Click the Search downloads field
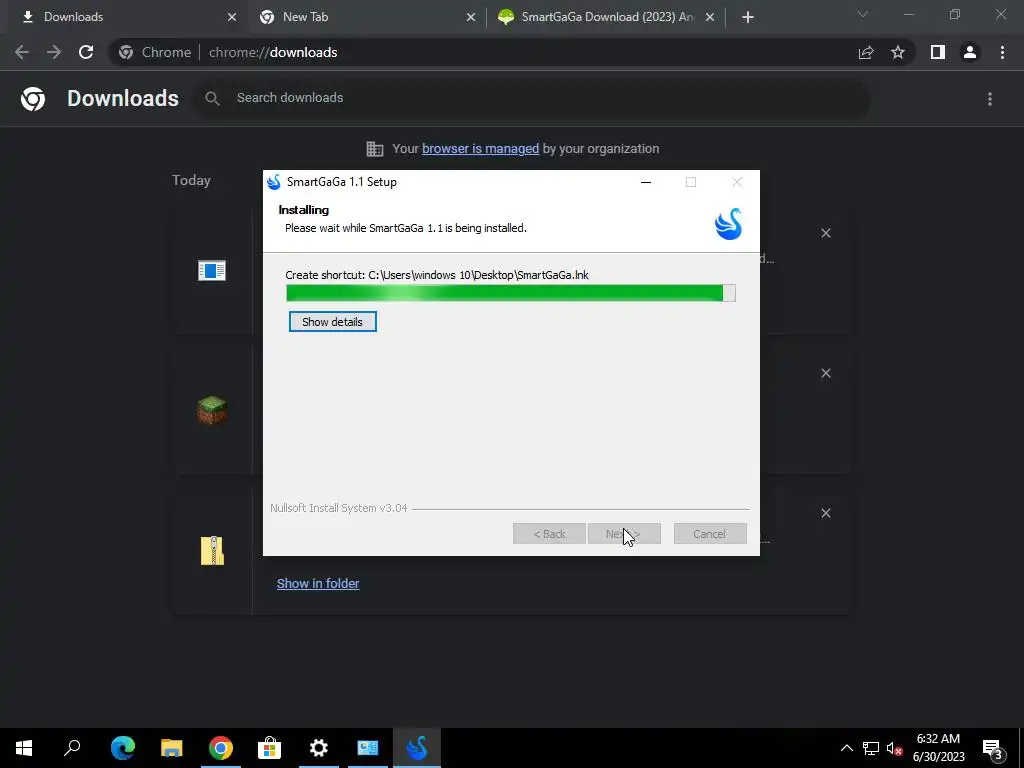The height and width of the screenshot is (768, 1024). [x=532, y=98]
